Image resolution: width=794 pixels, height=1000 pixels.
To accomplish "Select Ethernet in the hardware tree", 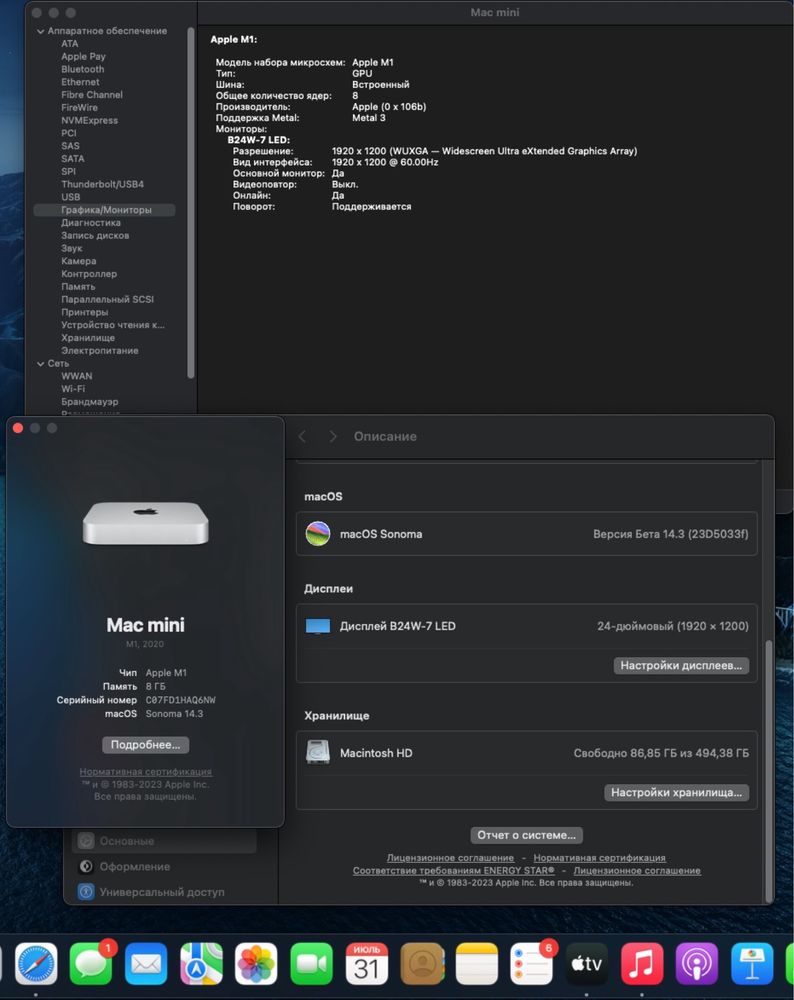I will coord(80,82).
